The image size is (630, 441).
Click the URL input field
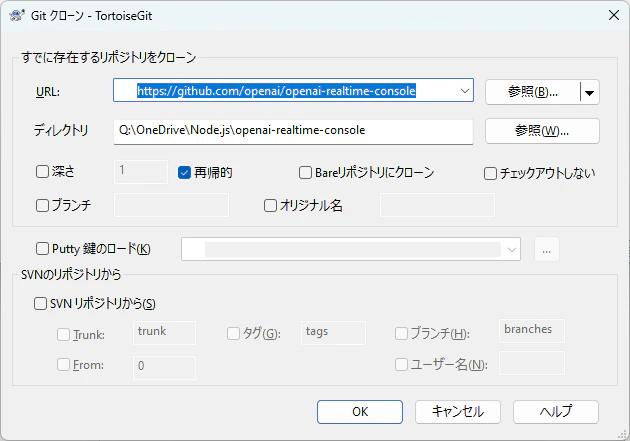(x=293, y=90)
